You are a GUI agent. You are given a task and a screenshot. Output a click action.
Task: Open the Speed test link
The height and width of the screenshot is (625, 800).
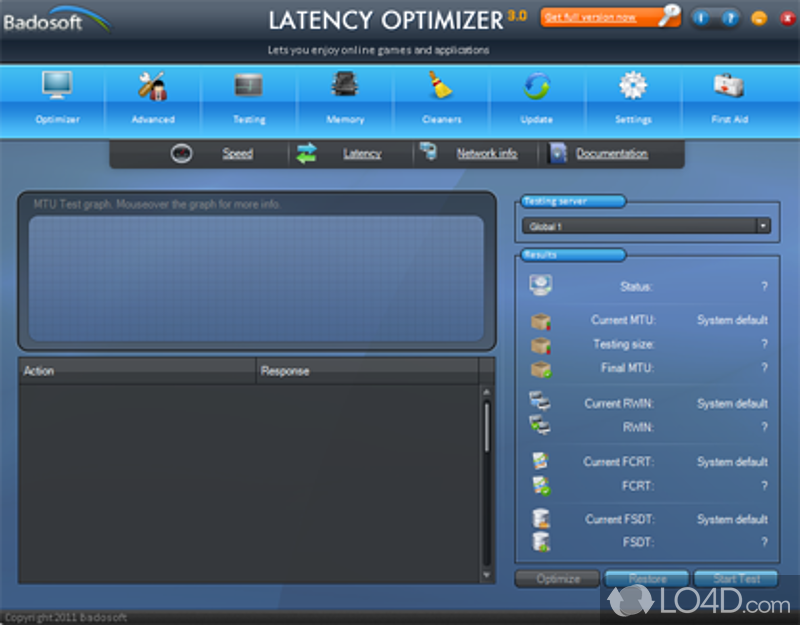pos(237,153)
